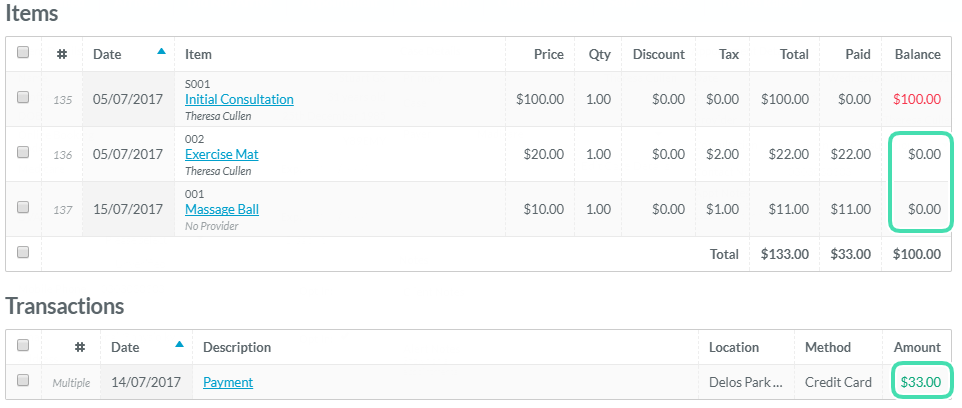Click the # column header in Transactions table
Image resolution: width=962 pixels, height=408 pixels.
[80, 347]
